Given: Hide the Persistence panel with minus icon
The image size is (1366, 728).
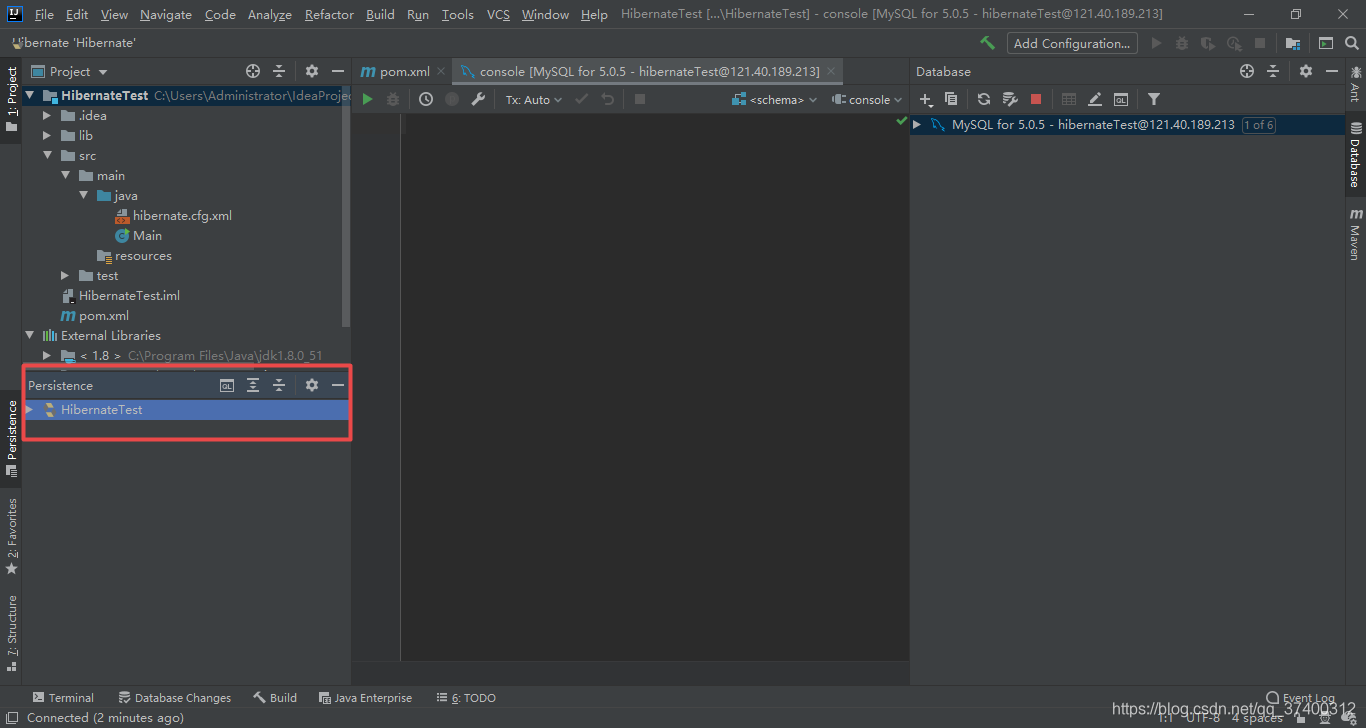Looking at the screenshot, I should (338, 385).
